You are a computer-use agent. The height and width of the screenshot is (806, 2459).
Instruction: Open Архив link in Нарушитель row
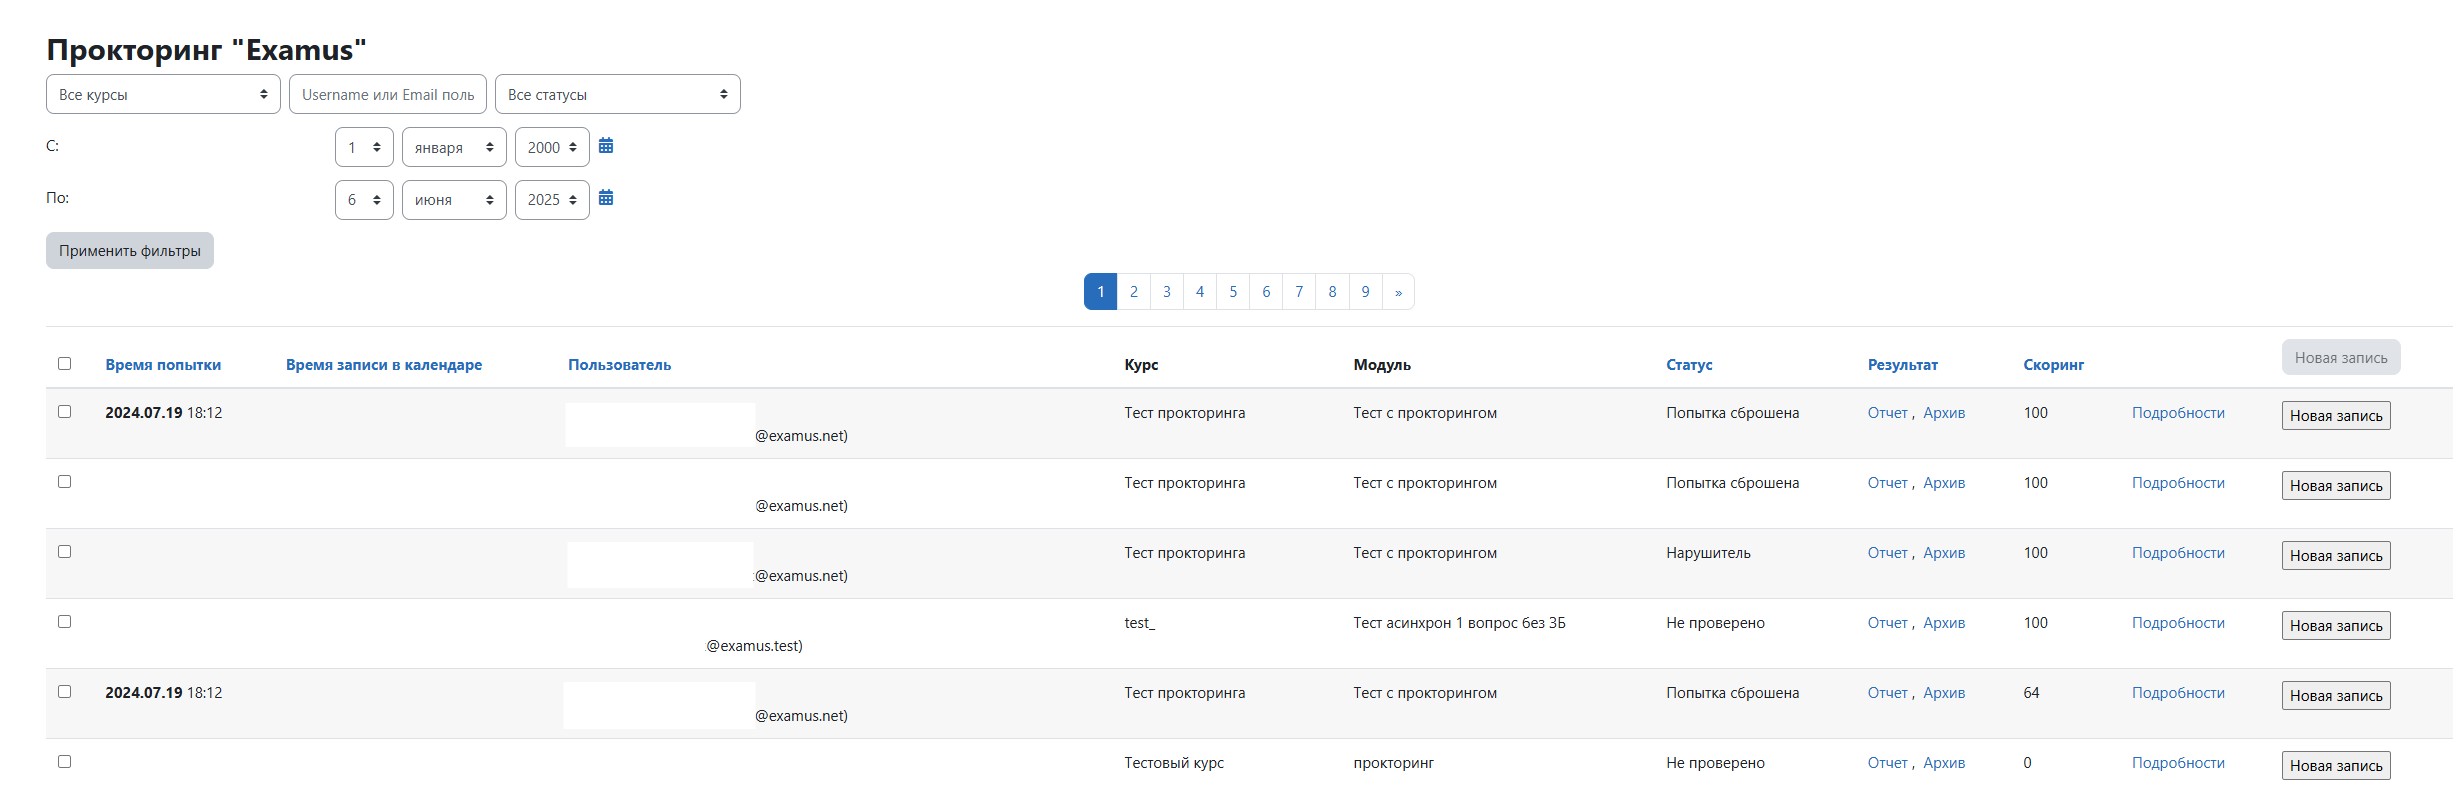1944,553
